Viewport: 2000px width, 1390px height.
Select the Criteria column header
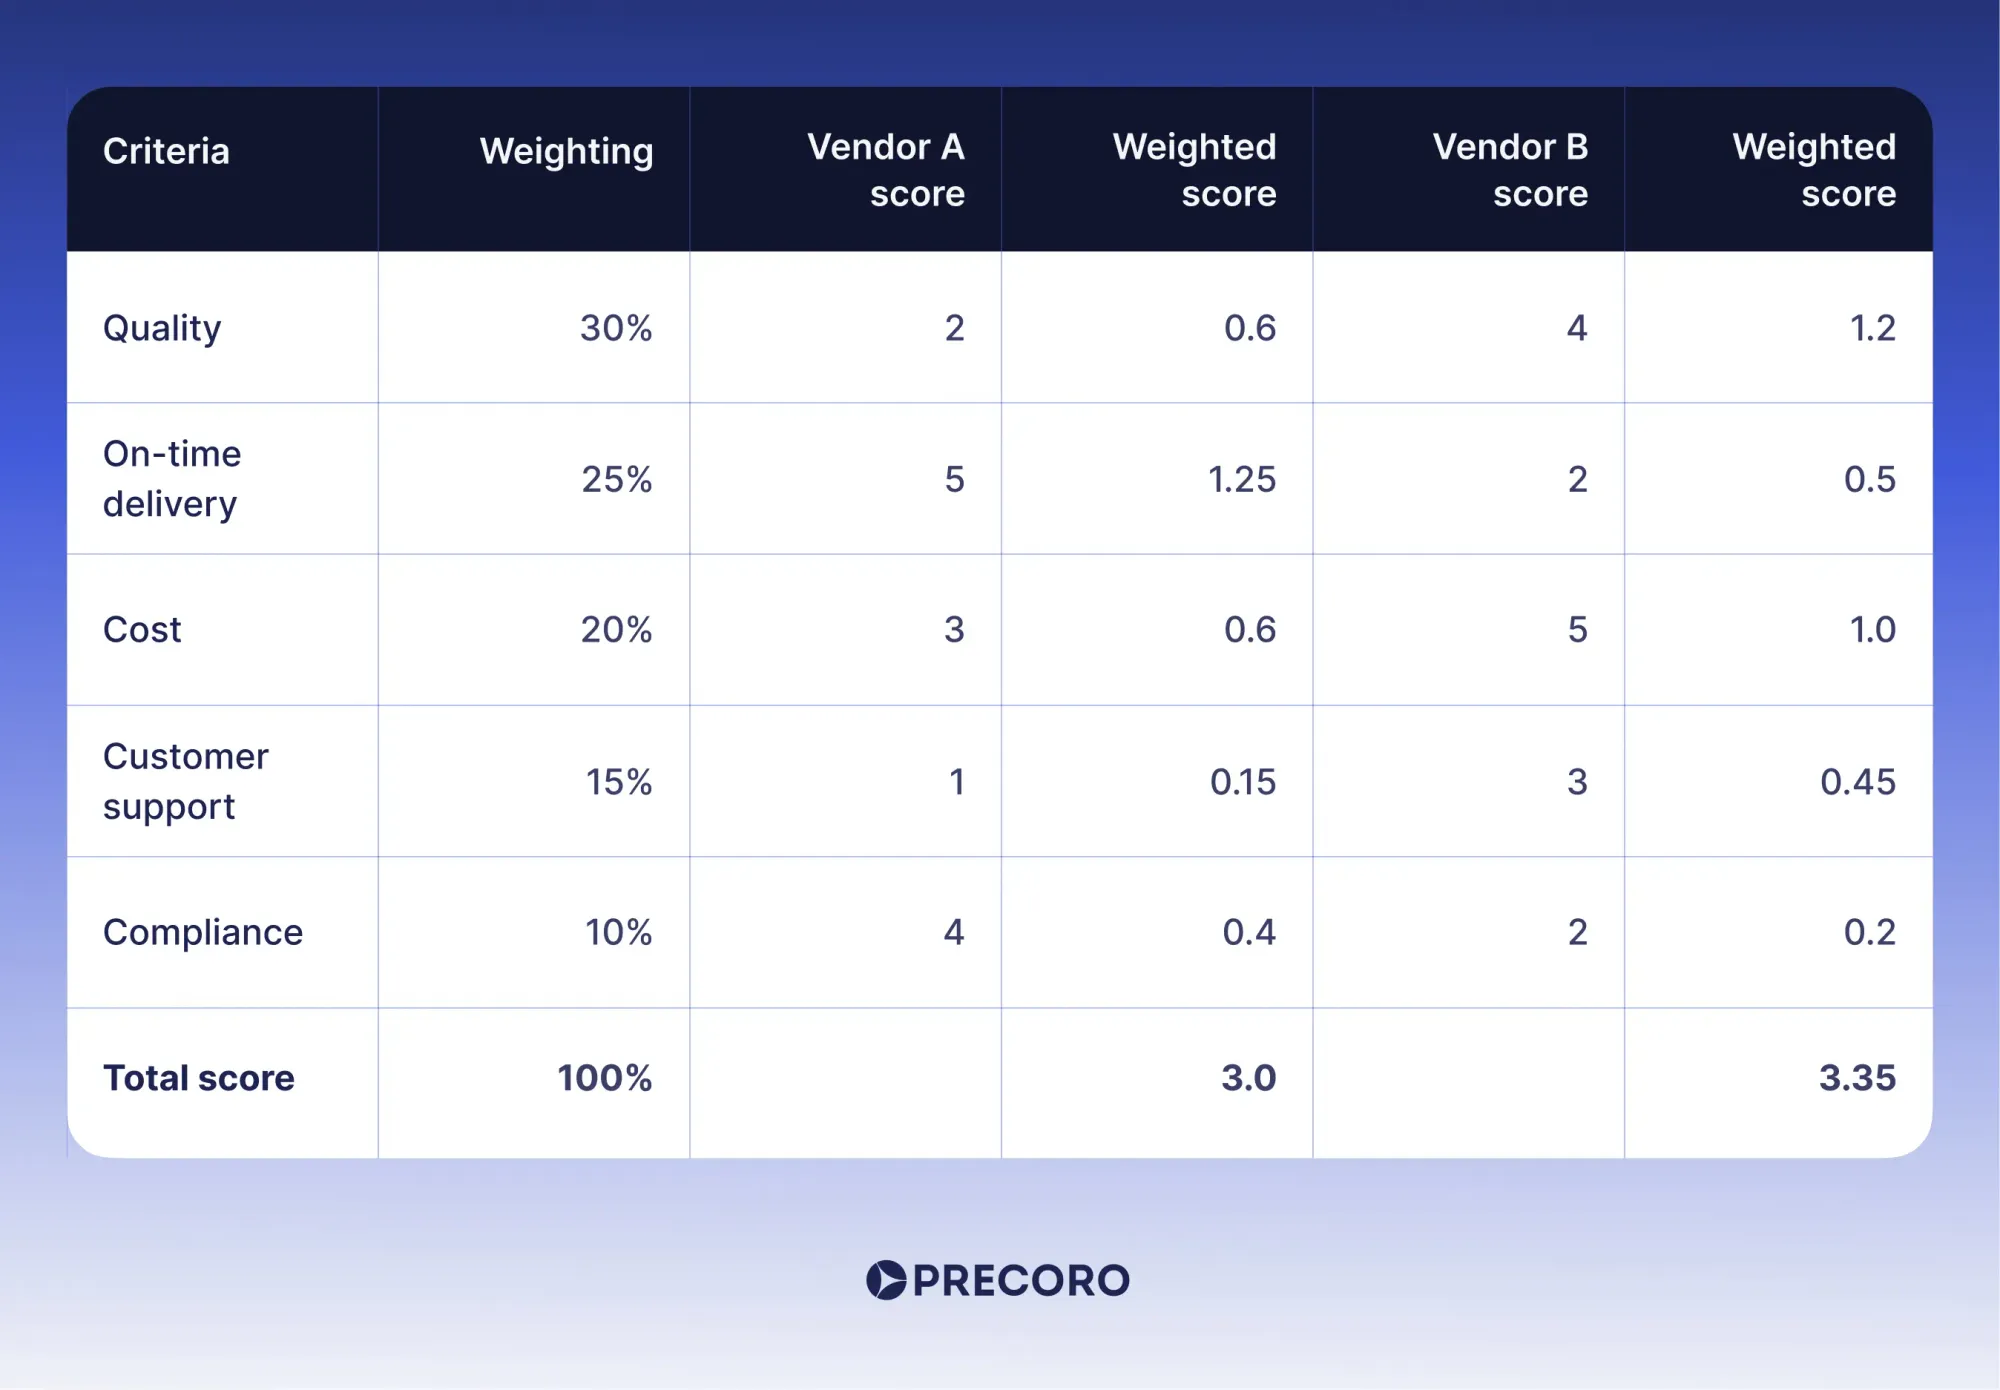tap(166, 151)
